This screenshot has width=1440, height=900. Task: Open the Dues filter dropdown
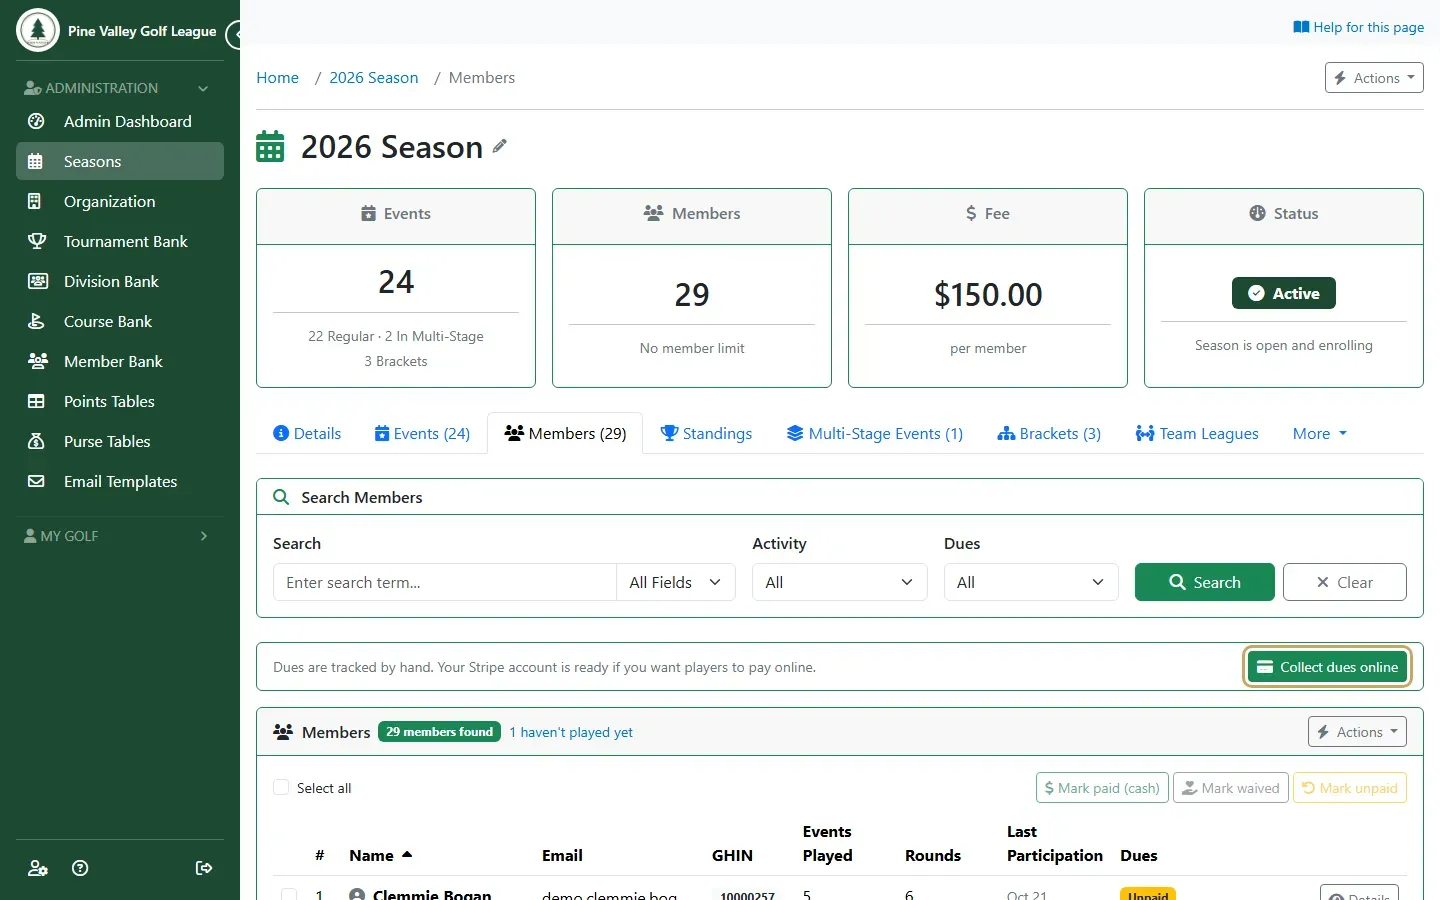1031,582
